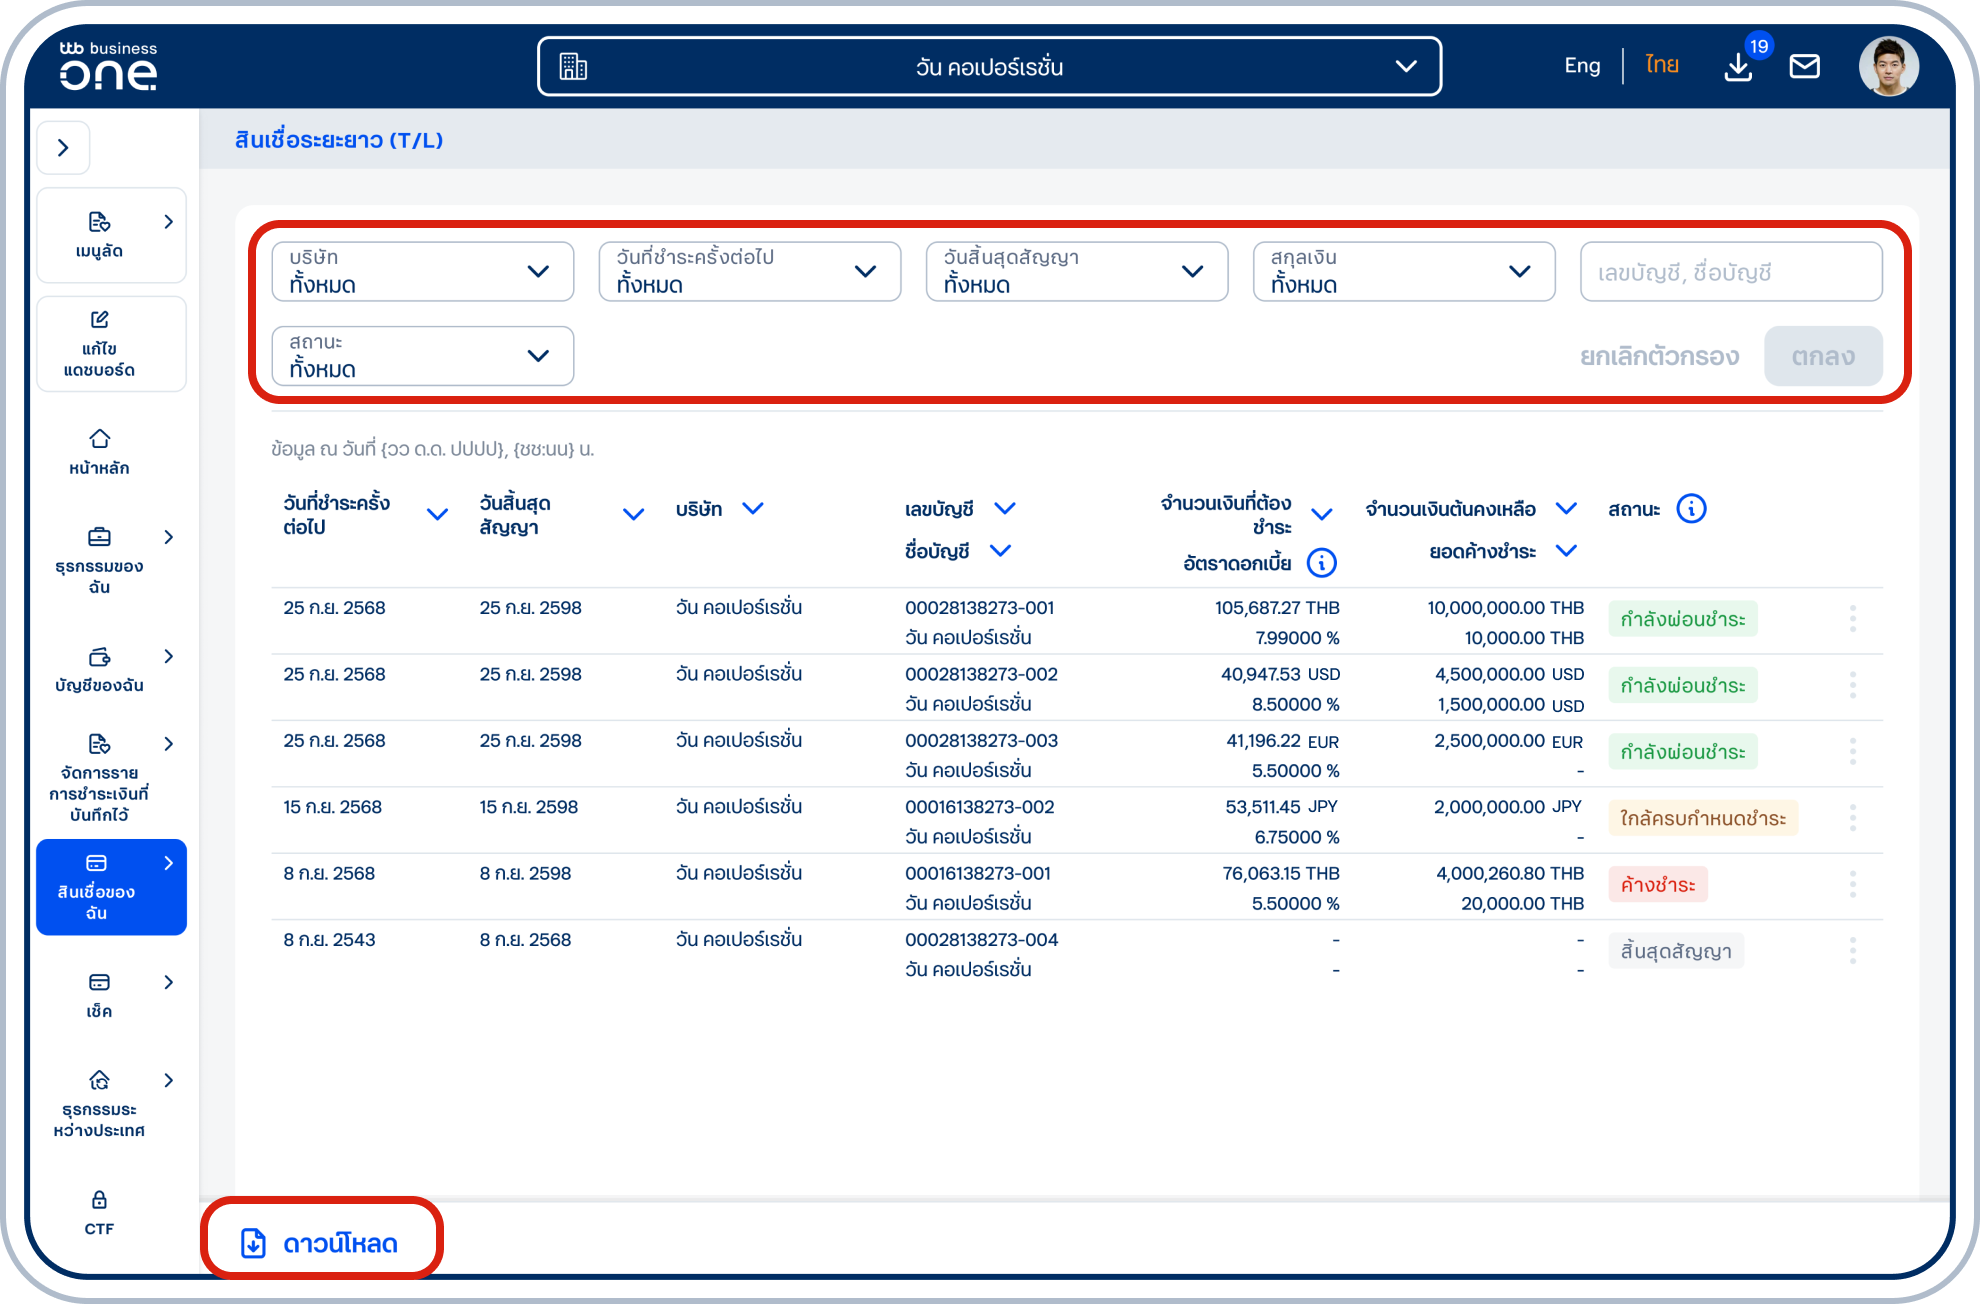Switch language to ไทย

(x=1661, y=66)
